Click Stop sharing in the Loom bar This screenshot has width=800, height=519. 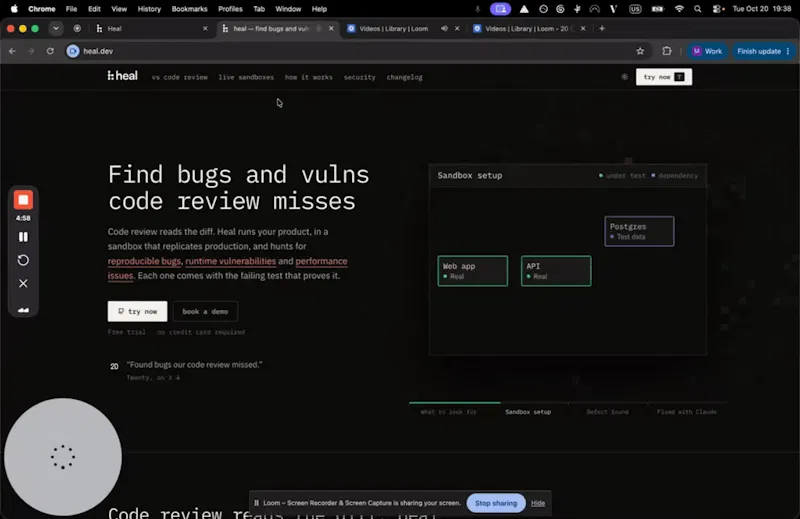pyautogui.click(x=496, y=503)
